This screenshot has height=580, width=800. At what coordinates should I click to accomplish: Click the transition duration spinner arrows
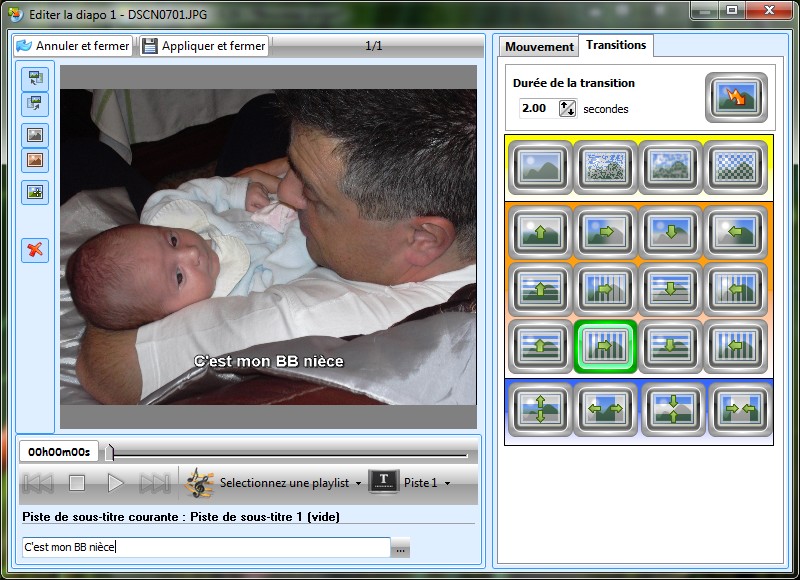(567, 108)
